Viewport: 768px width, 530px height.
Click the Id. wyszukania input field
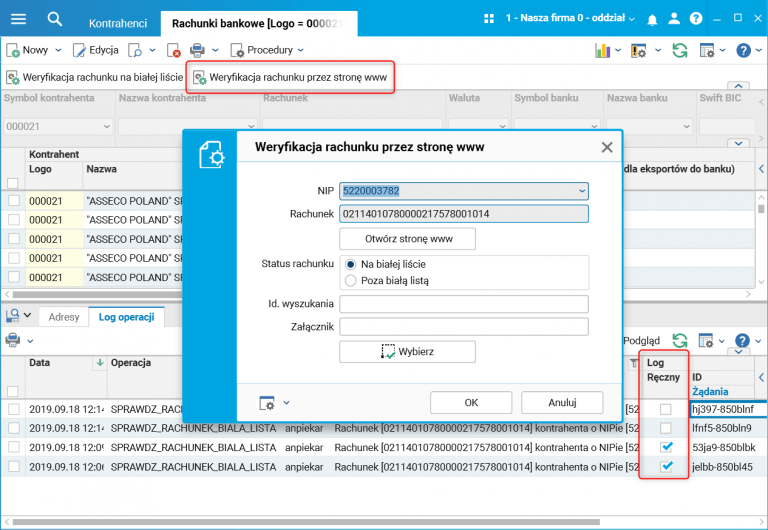tap(464, 304)
